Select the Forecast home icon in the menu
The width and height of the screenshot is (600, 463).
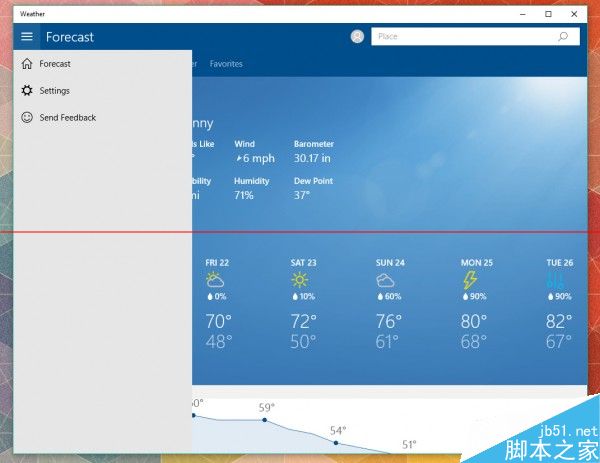(27, 64)
